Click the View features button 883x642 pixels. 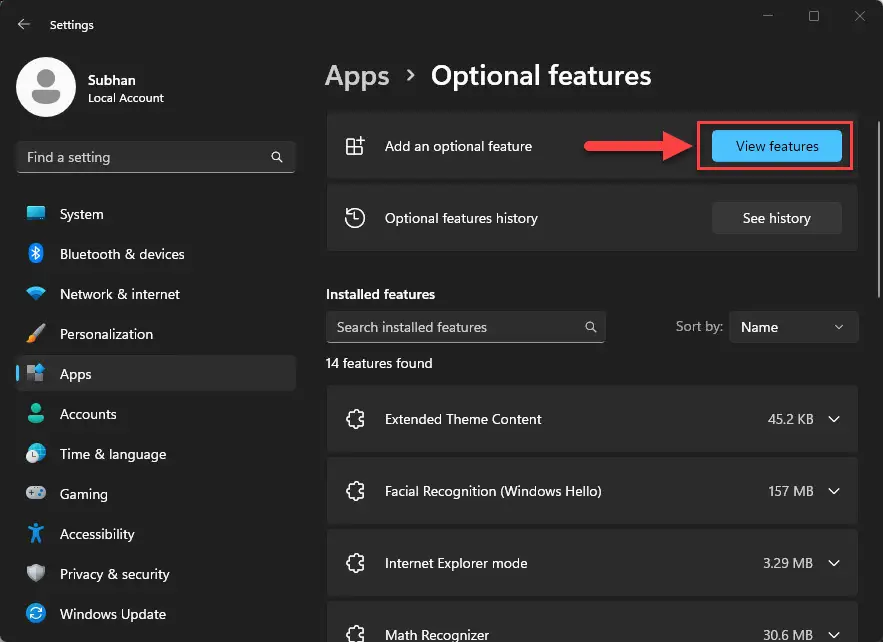pos(777,146)
